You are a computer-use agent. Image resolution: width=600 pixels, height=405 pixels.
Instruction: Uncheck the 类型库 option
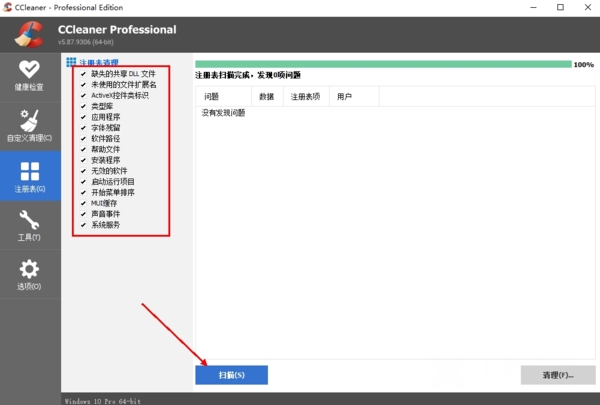(x=83, y=106)
